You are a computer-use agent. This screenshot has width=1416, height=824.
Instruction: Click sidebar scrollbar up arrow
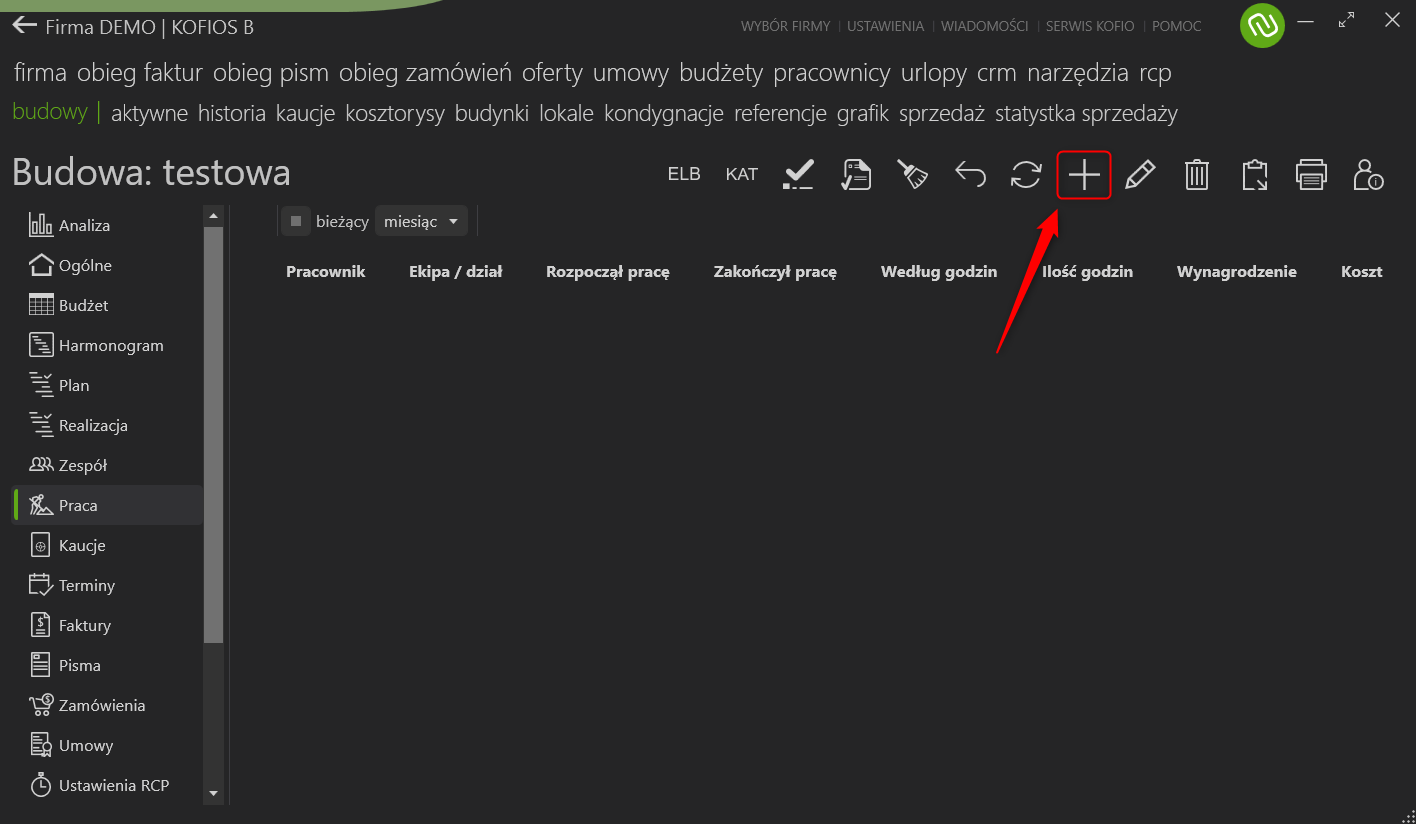(x=213, y=215)
